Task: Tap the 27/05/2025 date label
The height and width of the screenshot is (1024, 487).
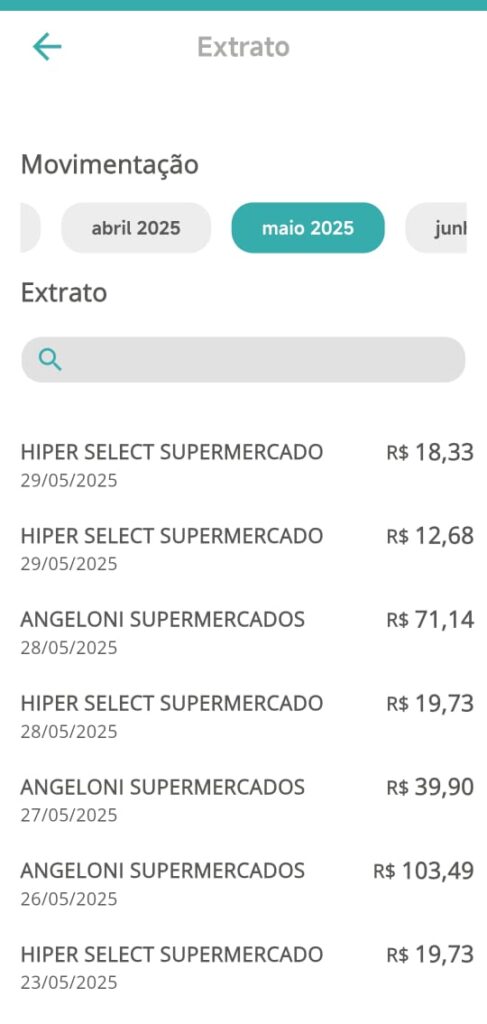Action: [69, 815]
